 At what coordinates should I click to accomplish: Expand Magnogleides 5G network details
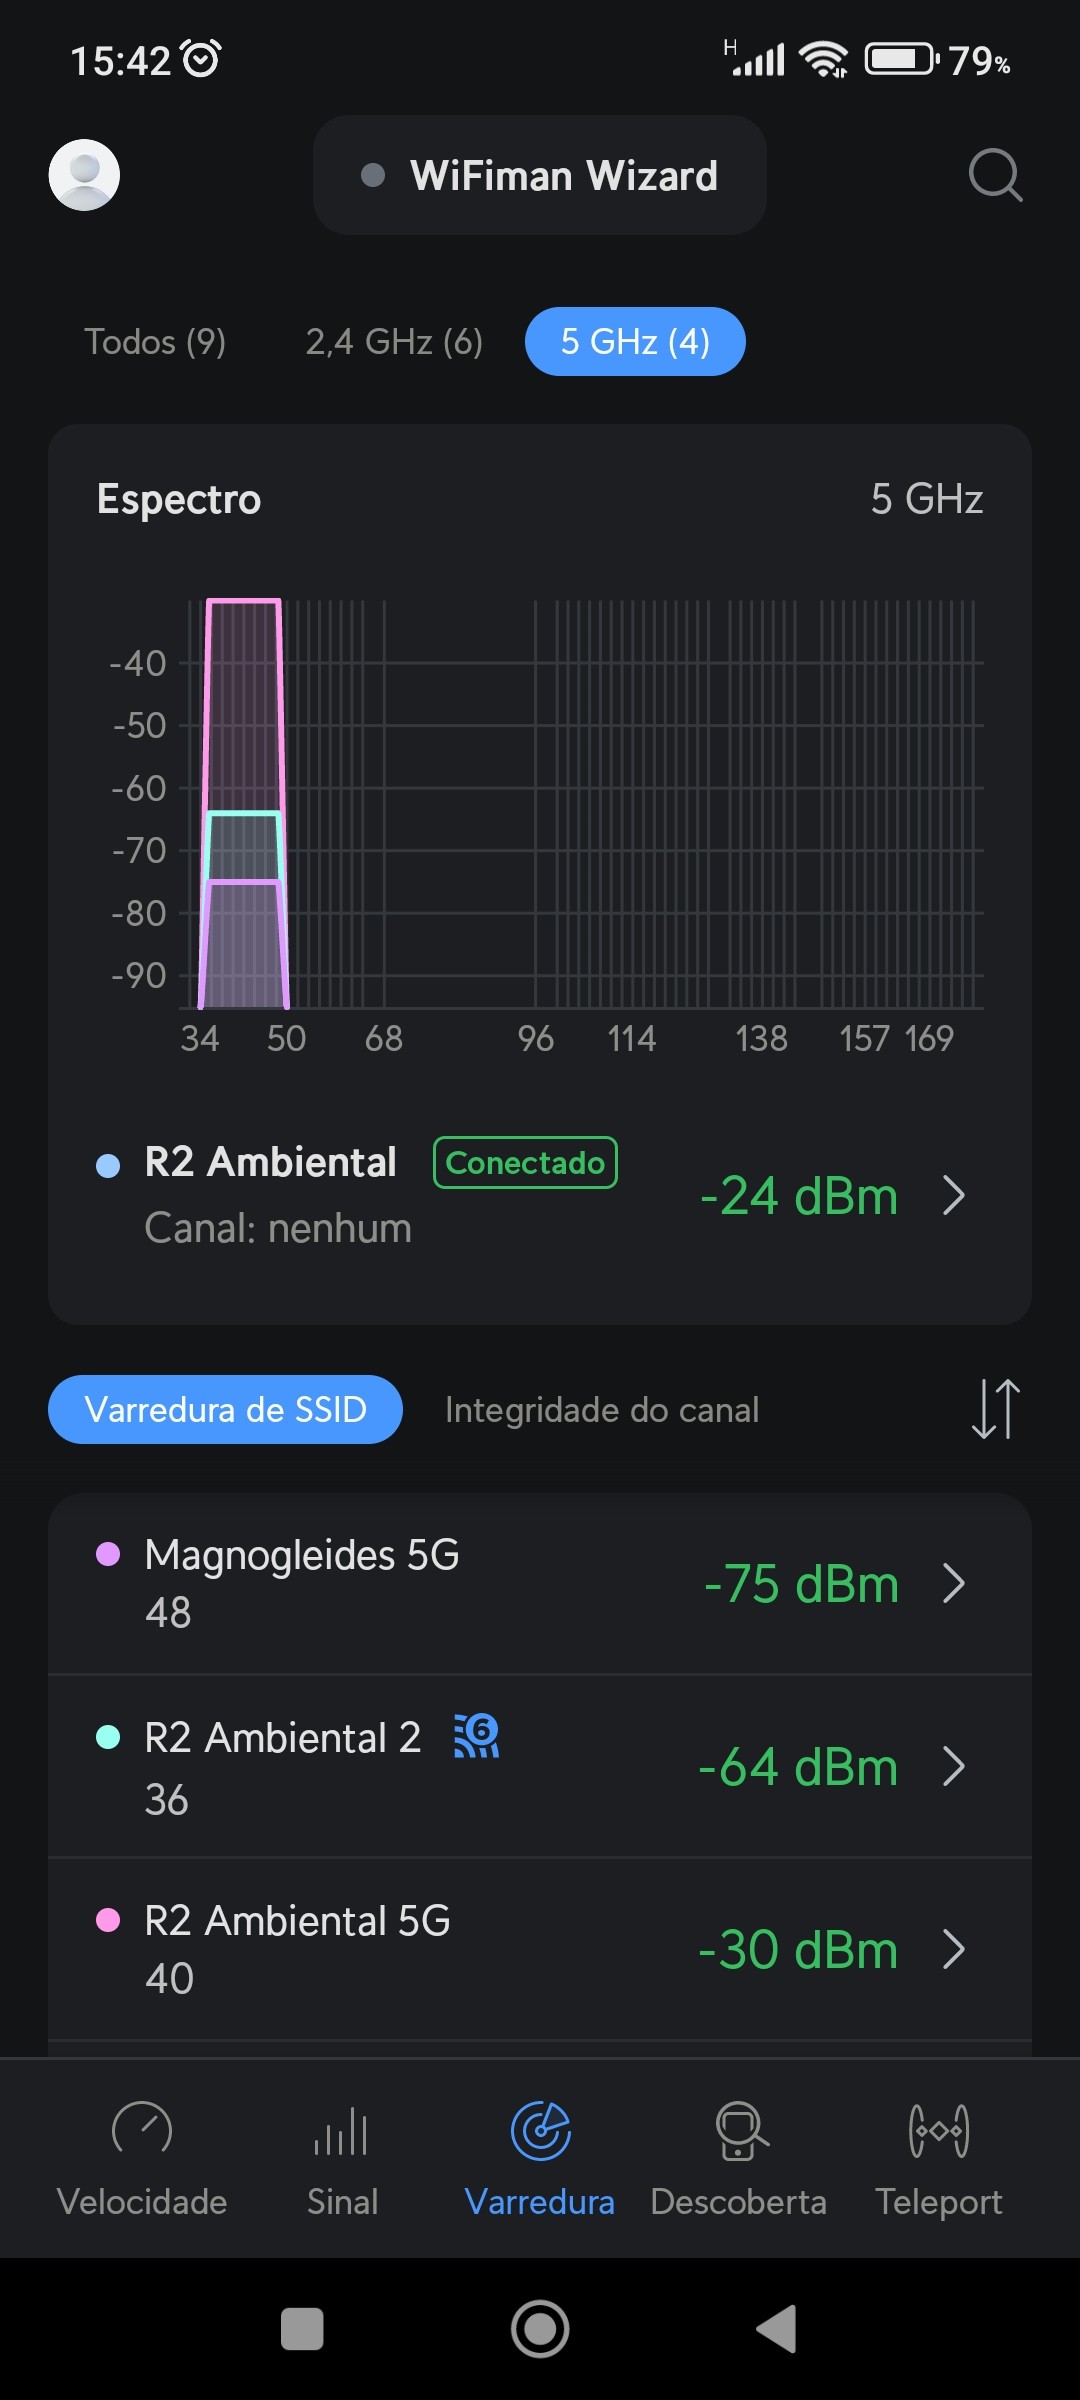[x=954, y=1583]
